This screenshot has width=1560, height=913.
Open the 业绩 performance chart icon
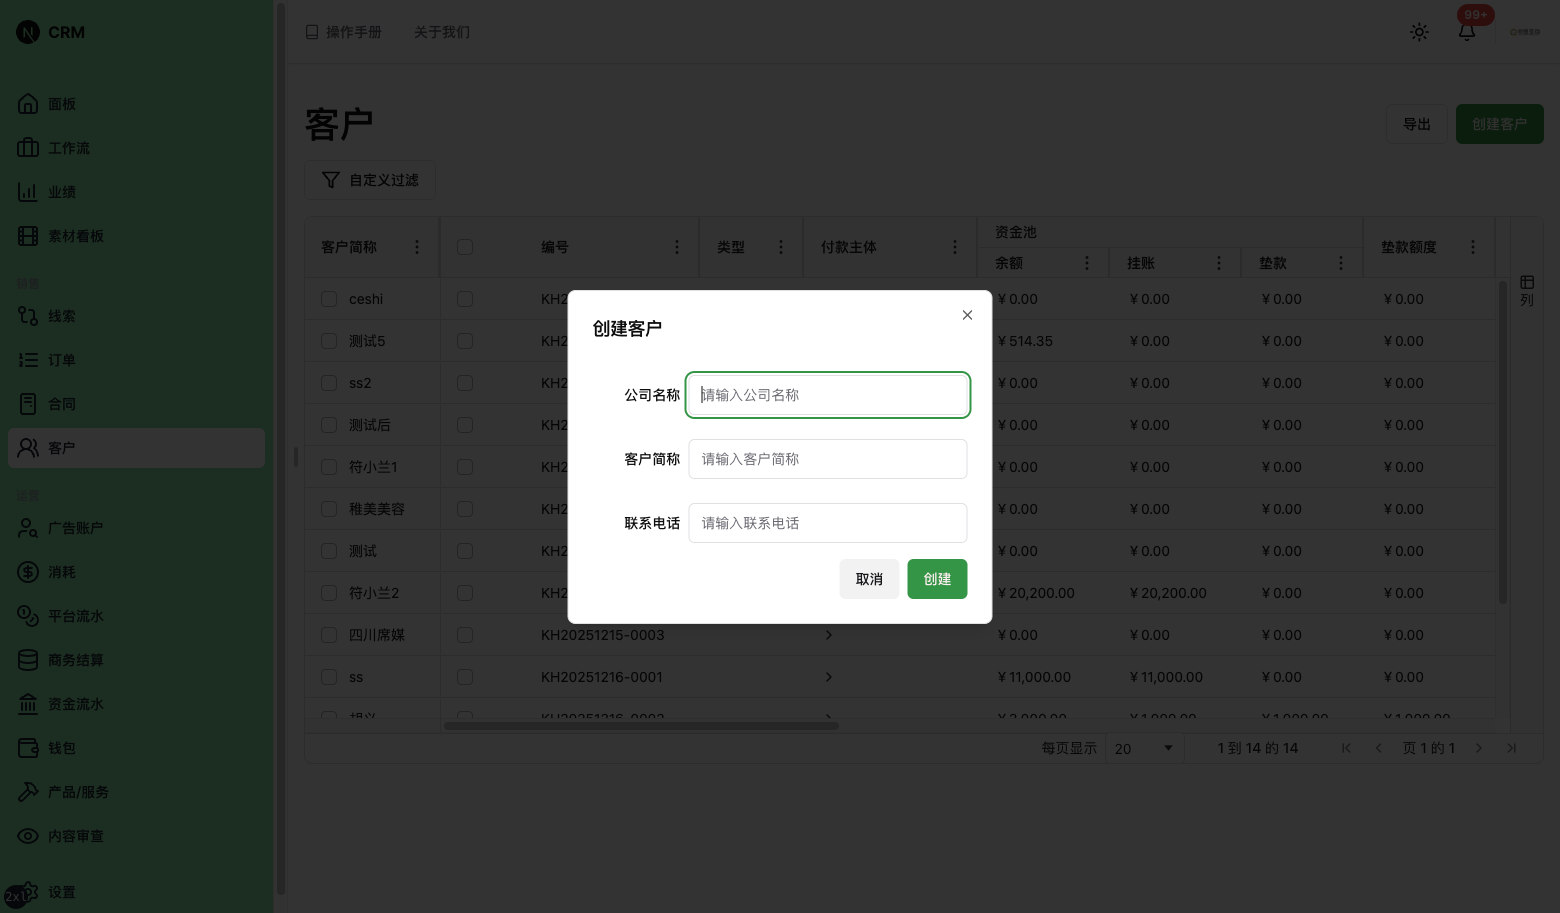click(60, 191)
